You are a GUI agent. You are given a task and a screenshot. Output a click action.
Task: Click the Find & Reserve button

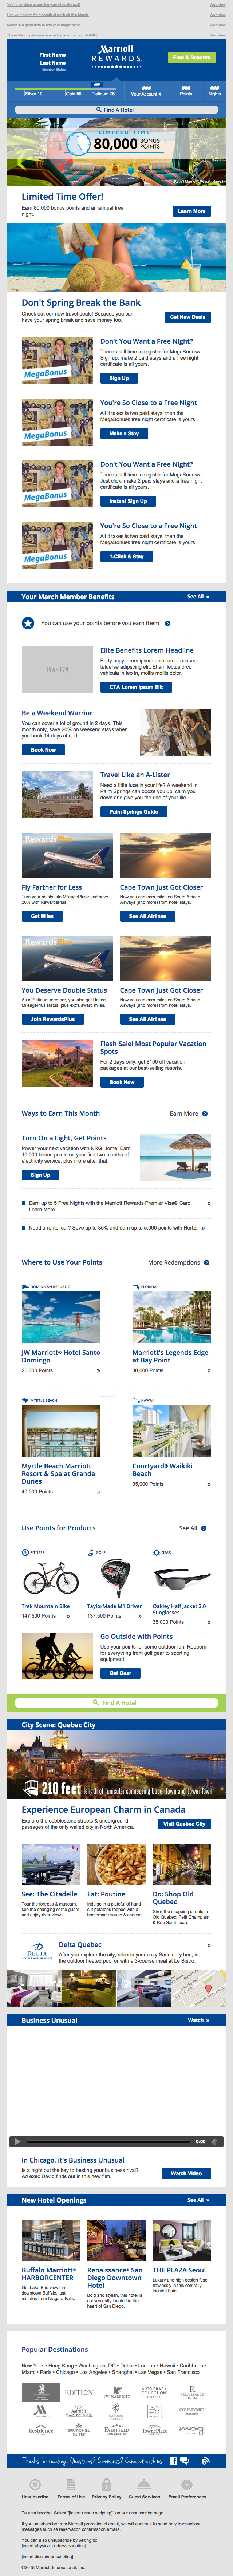tap(191, 58)
